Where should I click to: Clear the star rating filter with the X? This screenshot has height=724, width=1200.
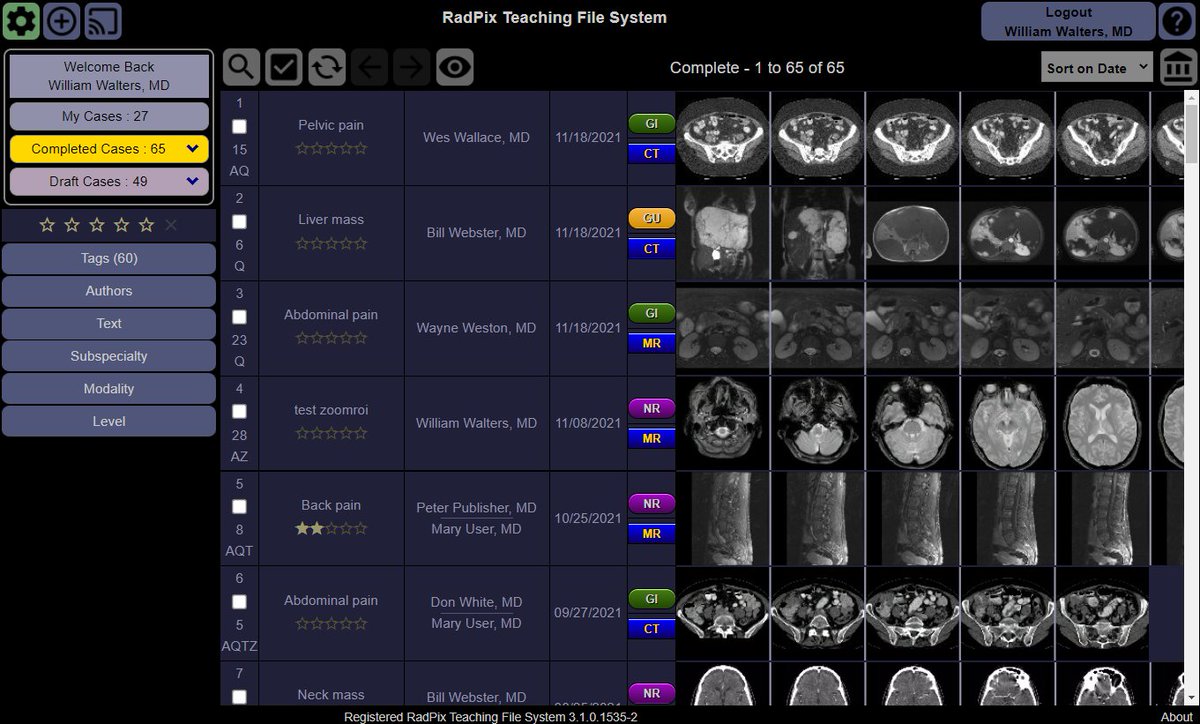pos(171,225)
